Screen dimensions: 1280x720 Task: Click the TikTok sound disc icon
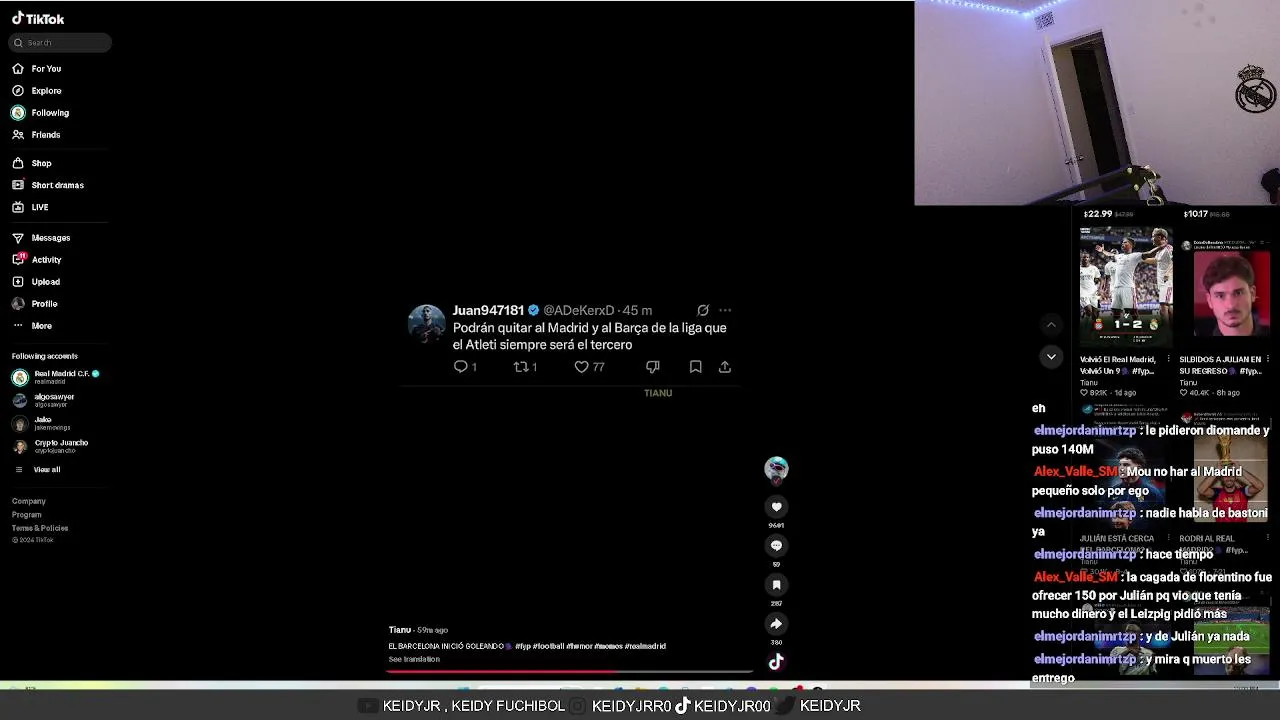point(776,662)
